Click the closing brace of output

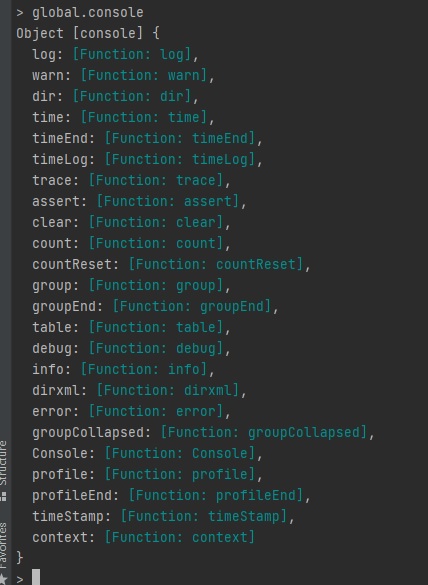coord(19,558)
